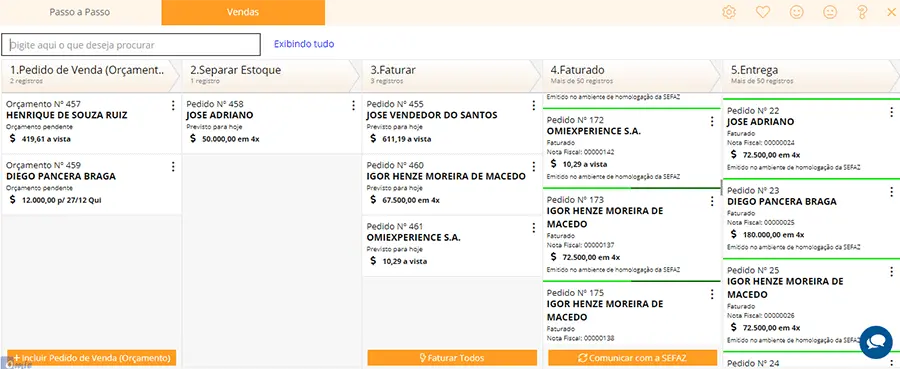Screen dimensions: 900x369
Task: Select stage 3.Faturar header
Action: click(451, 75)
